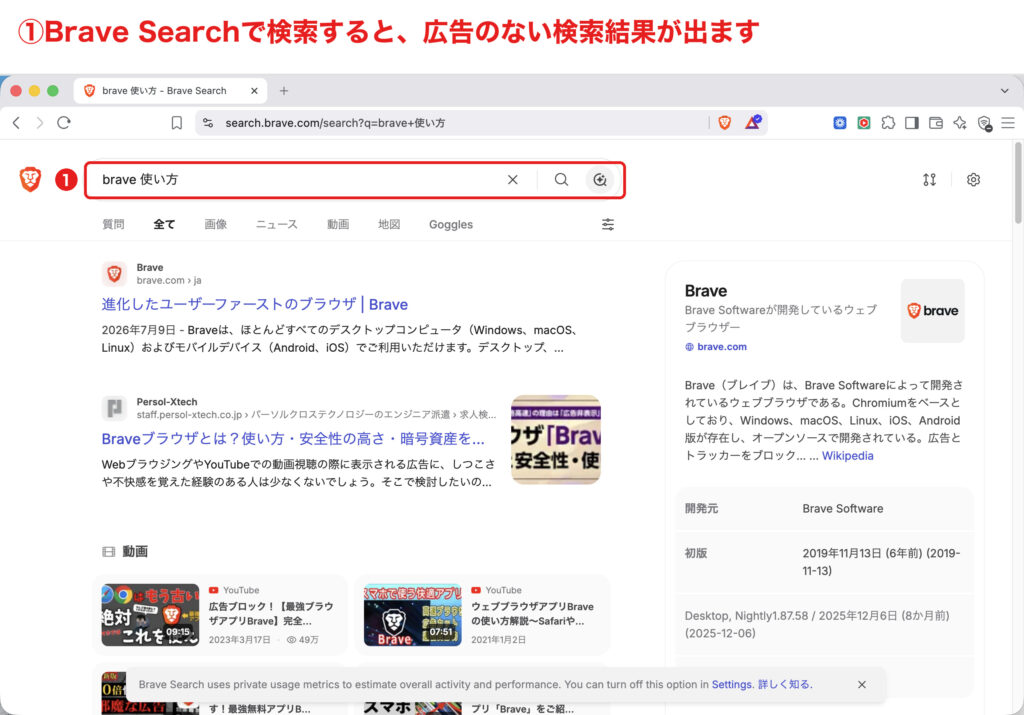Click the 'brave.com › ja' result breadcrumb

coord(168,280)
